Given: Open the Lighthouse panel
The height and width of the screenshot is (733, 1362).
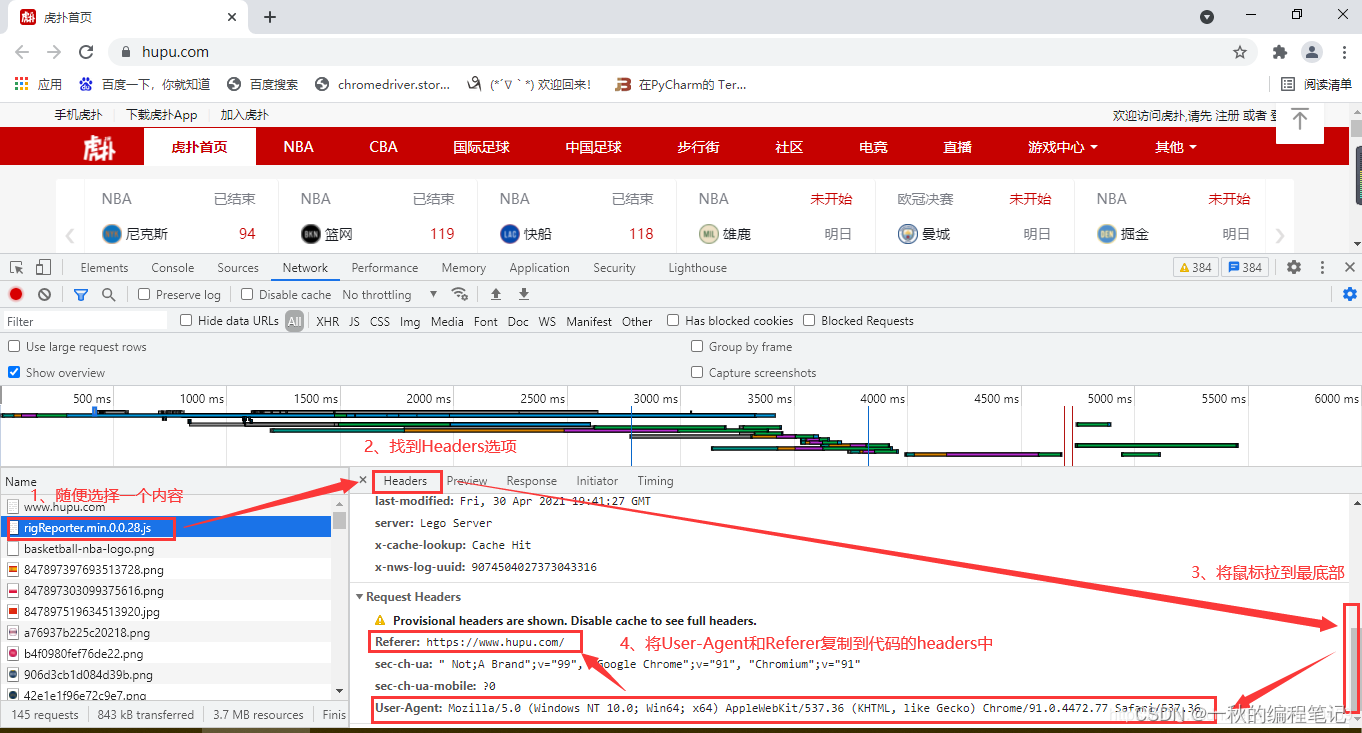Looking at the screenshot, I should coord(697,267).
